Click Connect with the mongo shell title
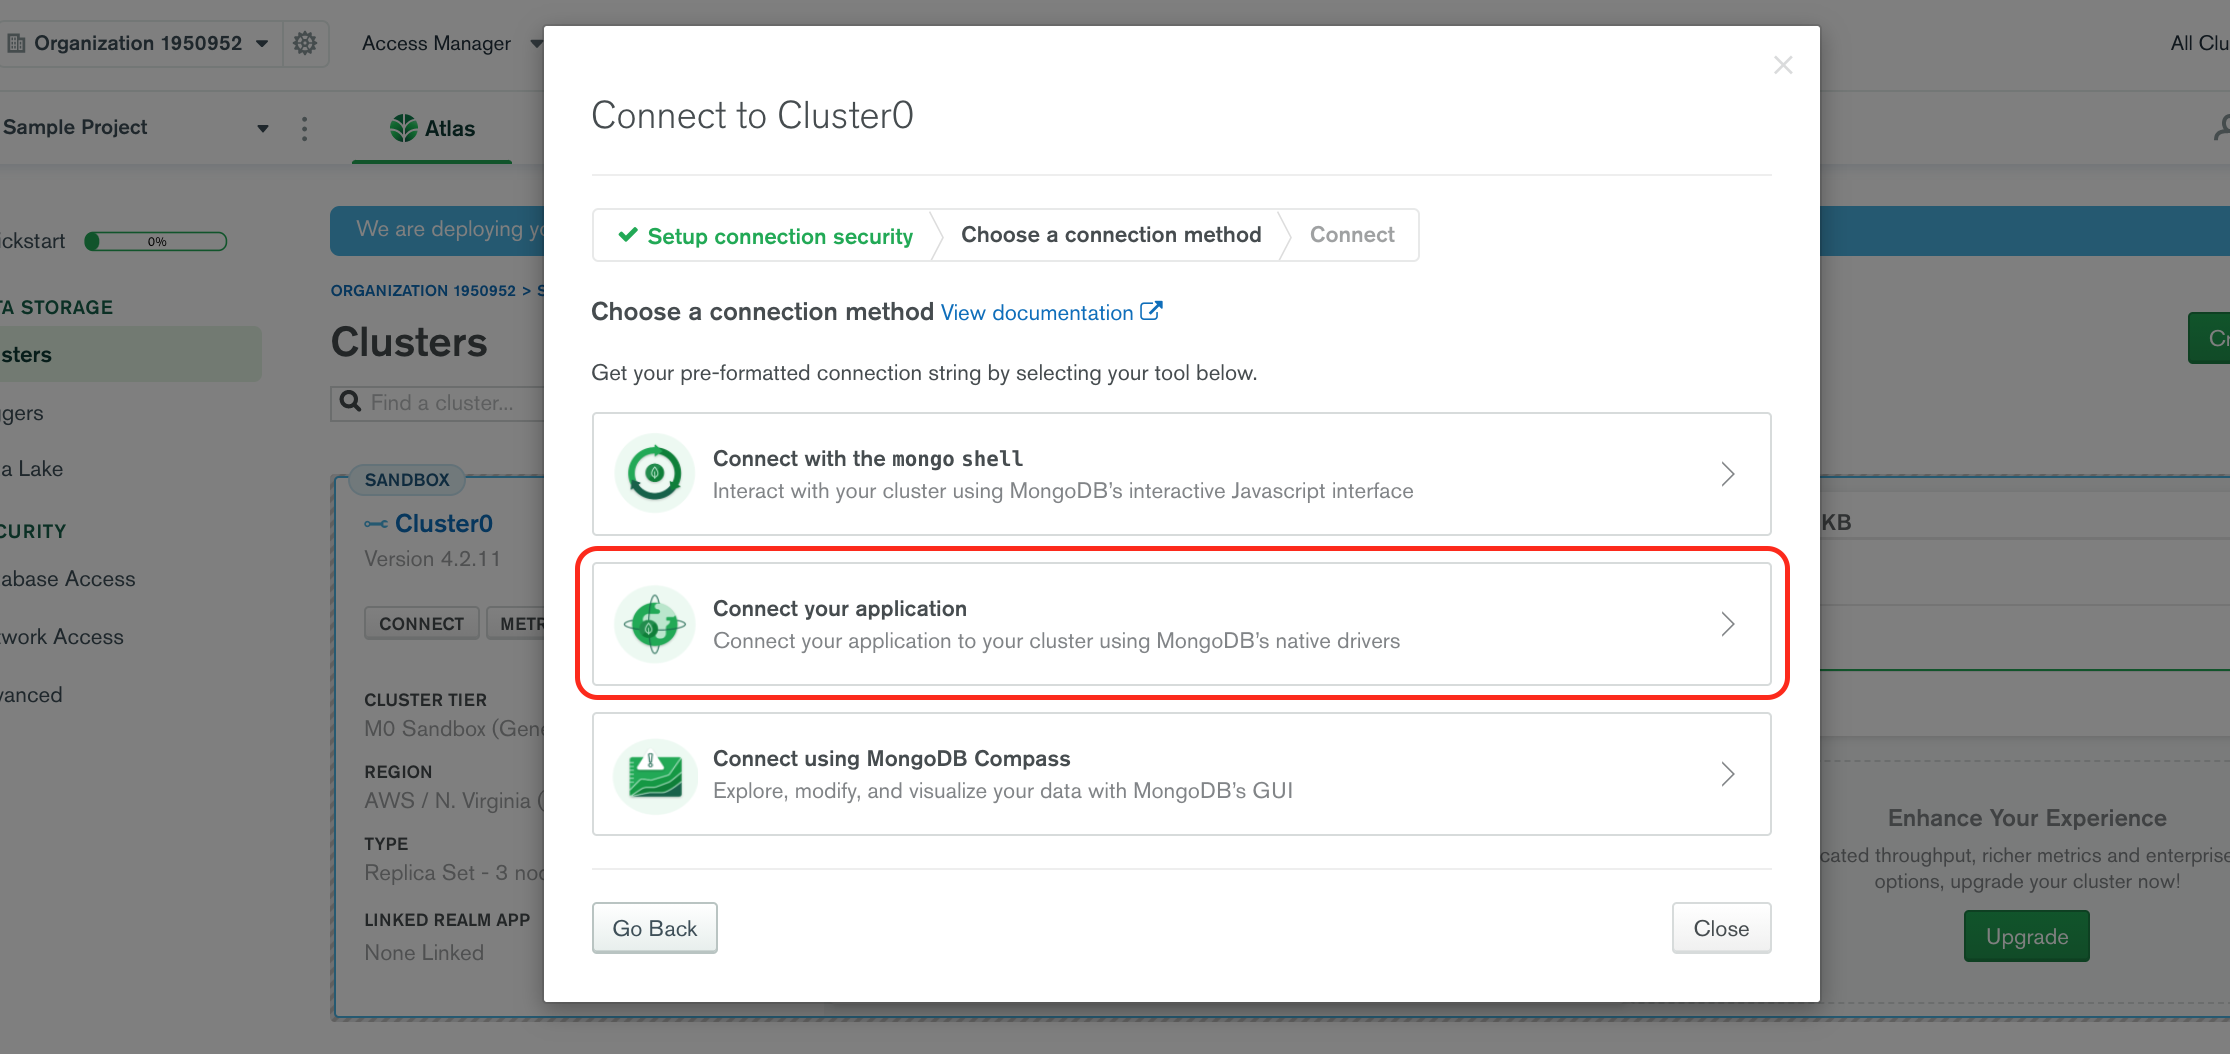Image resolution: width=2230 pixels, height=1054 pixels. pyautogui.click(x=868, y=458)
